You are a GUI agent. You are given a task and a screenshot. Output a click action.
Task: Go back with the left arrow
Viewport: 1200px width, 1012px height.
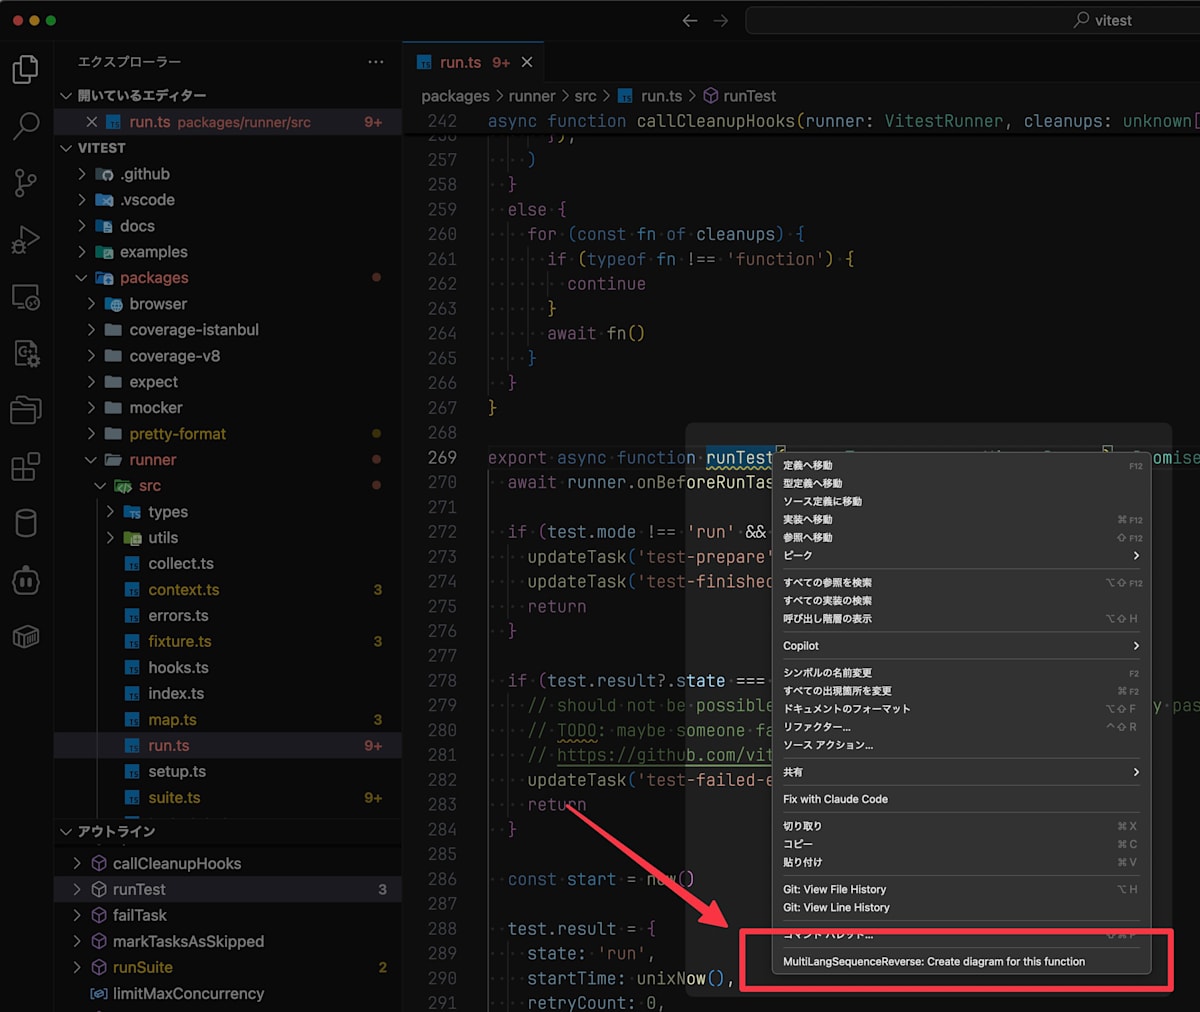pyautogui.click(x=690, y=20)
